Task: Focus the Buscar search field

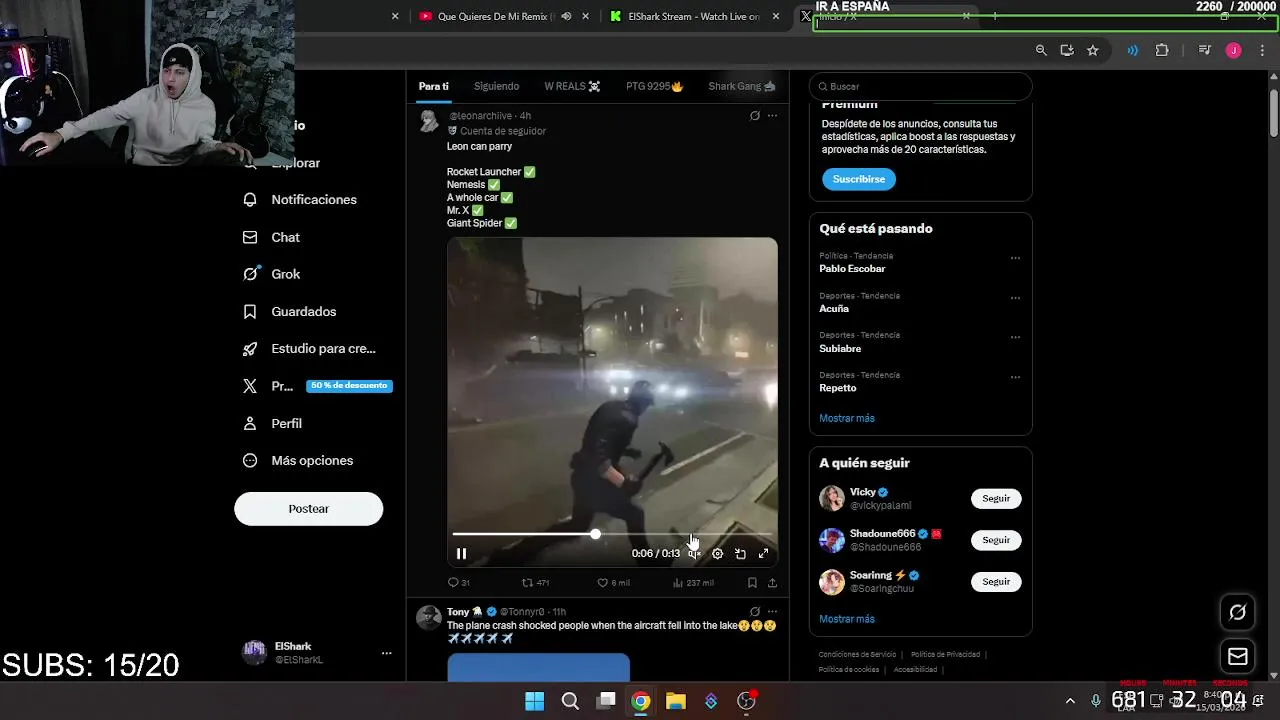Action: (920, 86)
